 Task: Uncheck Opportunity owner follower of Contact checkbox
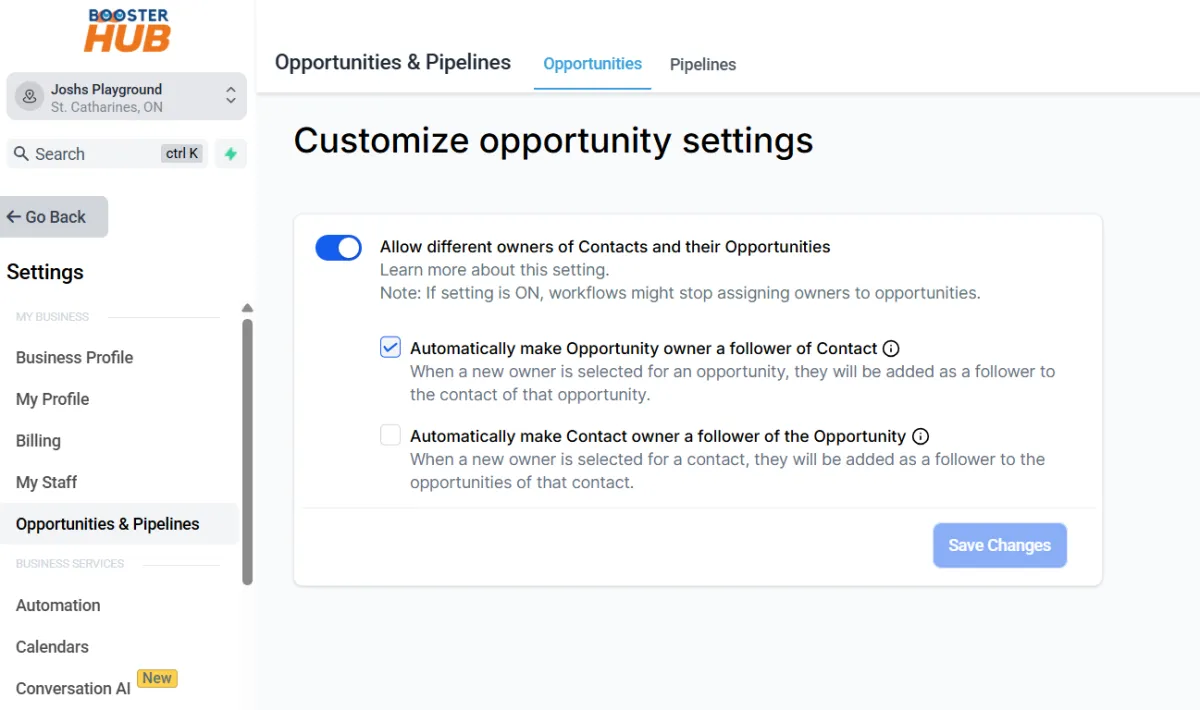pos(390,348)
